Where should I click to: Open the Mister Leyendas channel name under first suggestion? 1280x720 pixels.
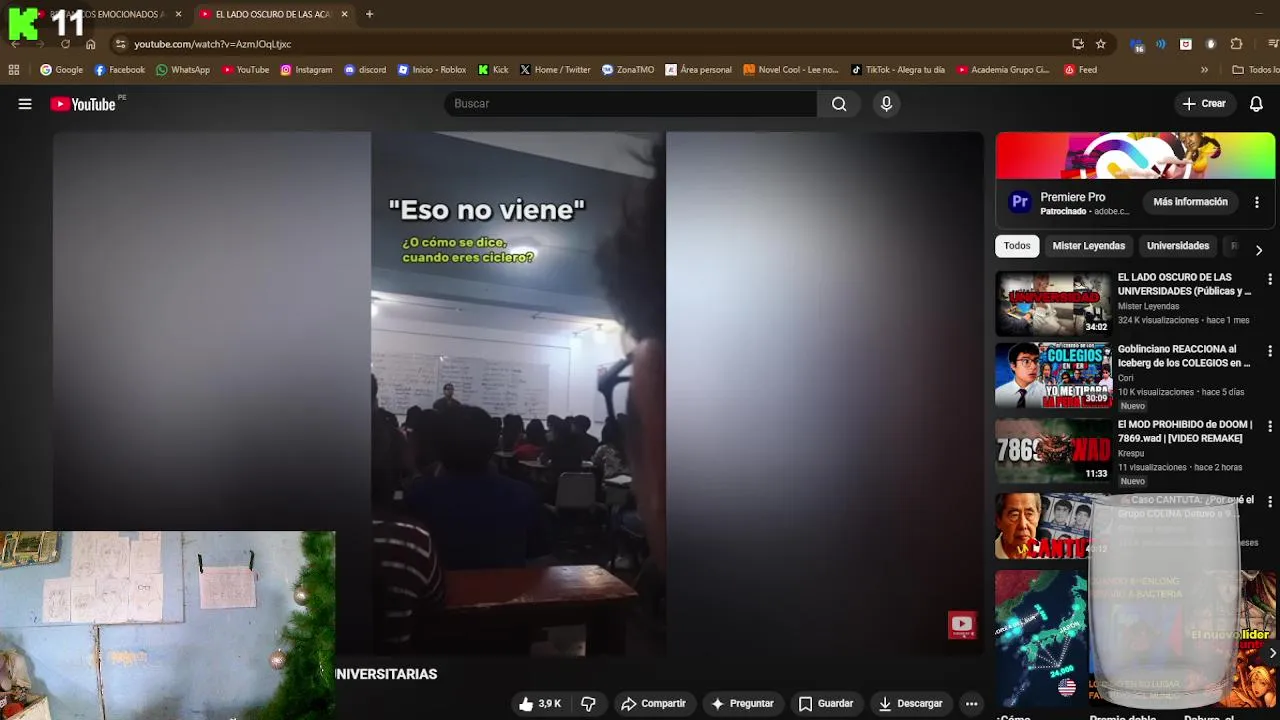point(1148,306)
